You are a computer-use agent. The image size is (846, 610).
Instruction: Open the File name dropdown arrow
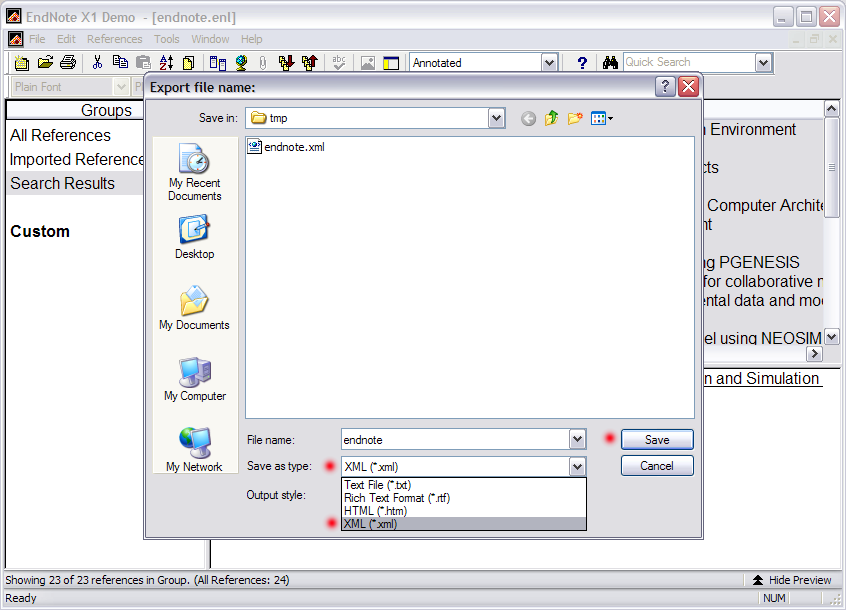coord(577,439)
